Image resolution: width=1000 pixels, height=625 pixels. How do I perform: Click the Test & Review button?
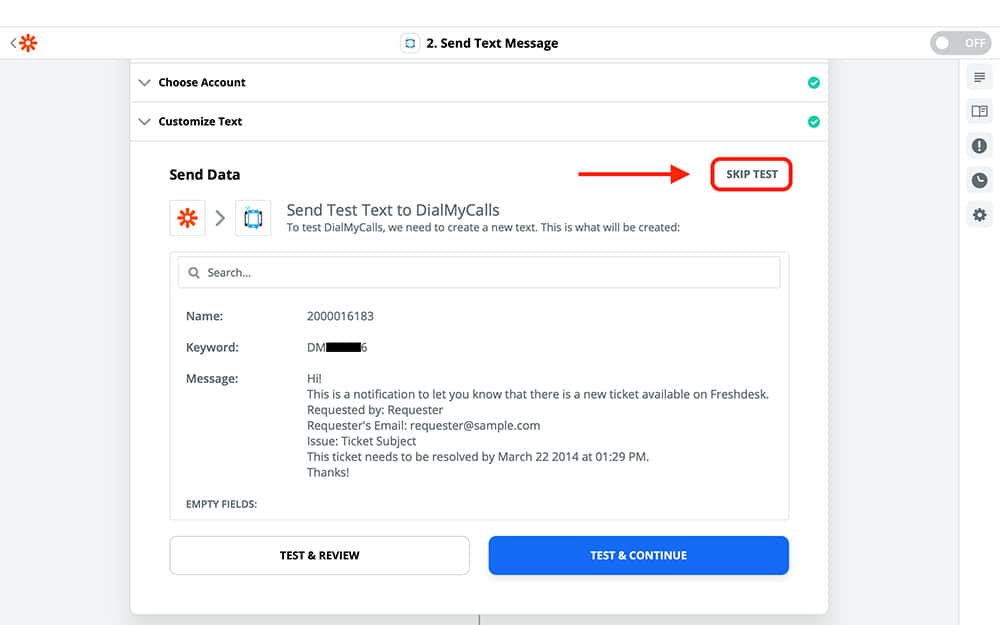[x=319, y=556]
